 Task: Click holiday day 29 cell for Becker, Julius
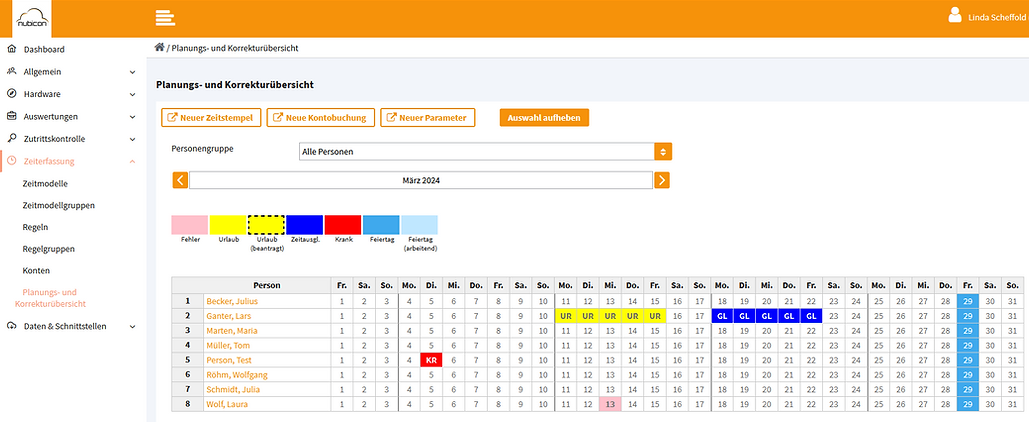(x=968, y=301)
